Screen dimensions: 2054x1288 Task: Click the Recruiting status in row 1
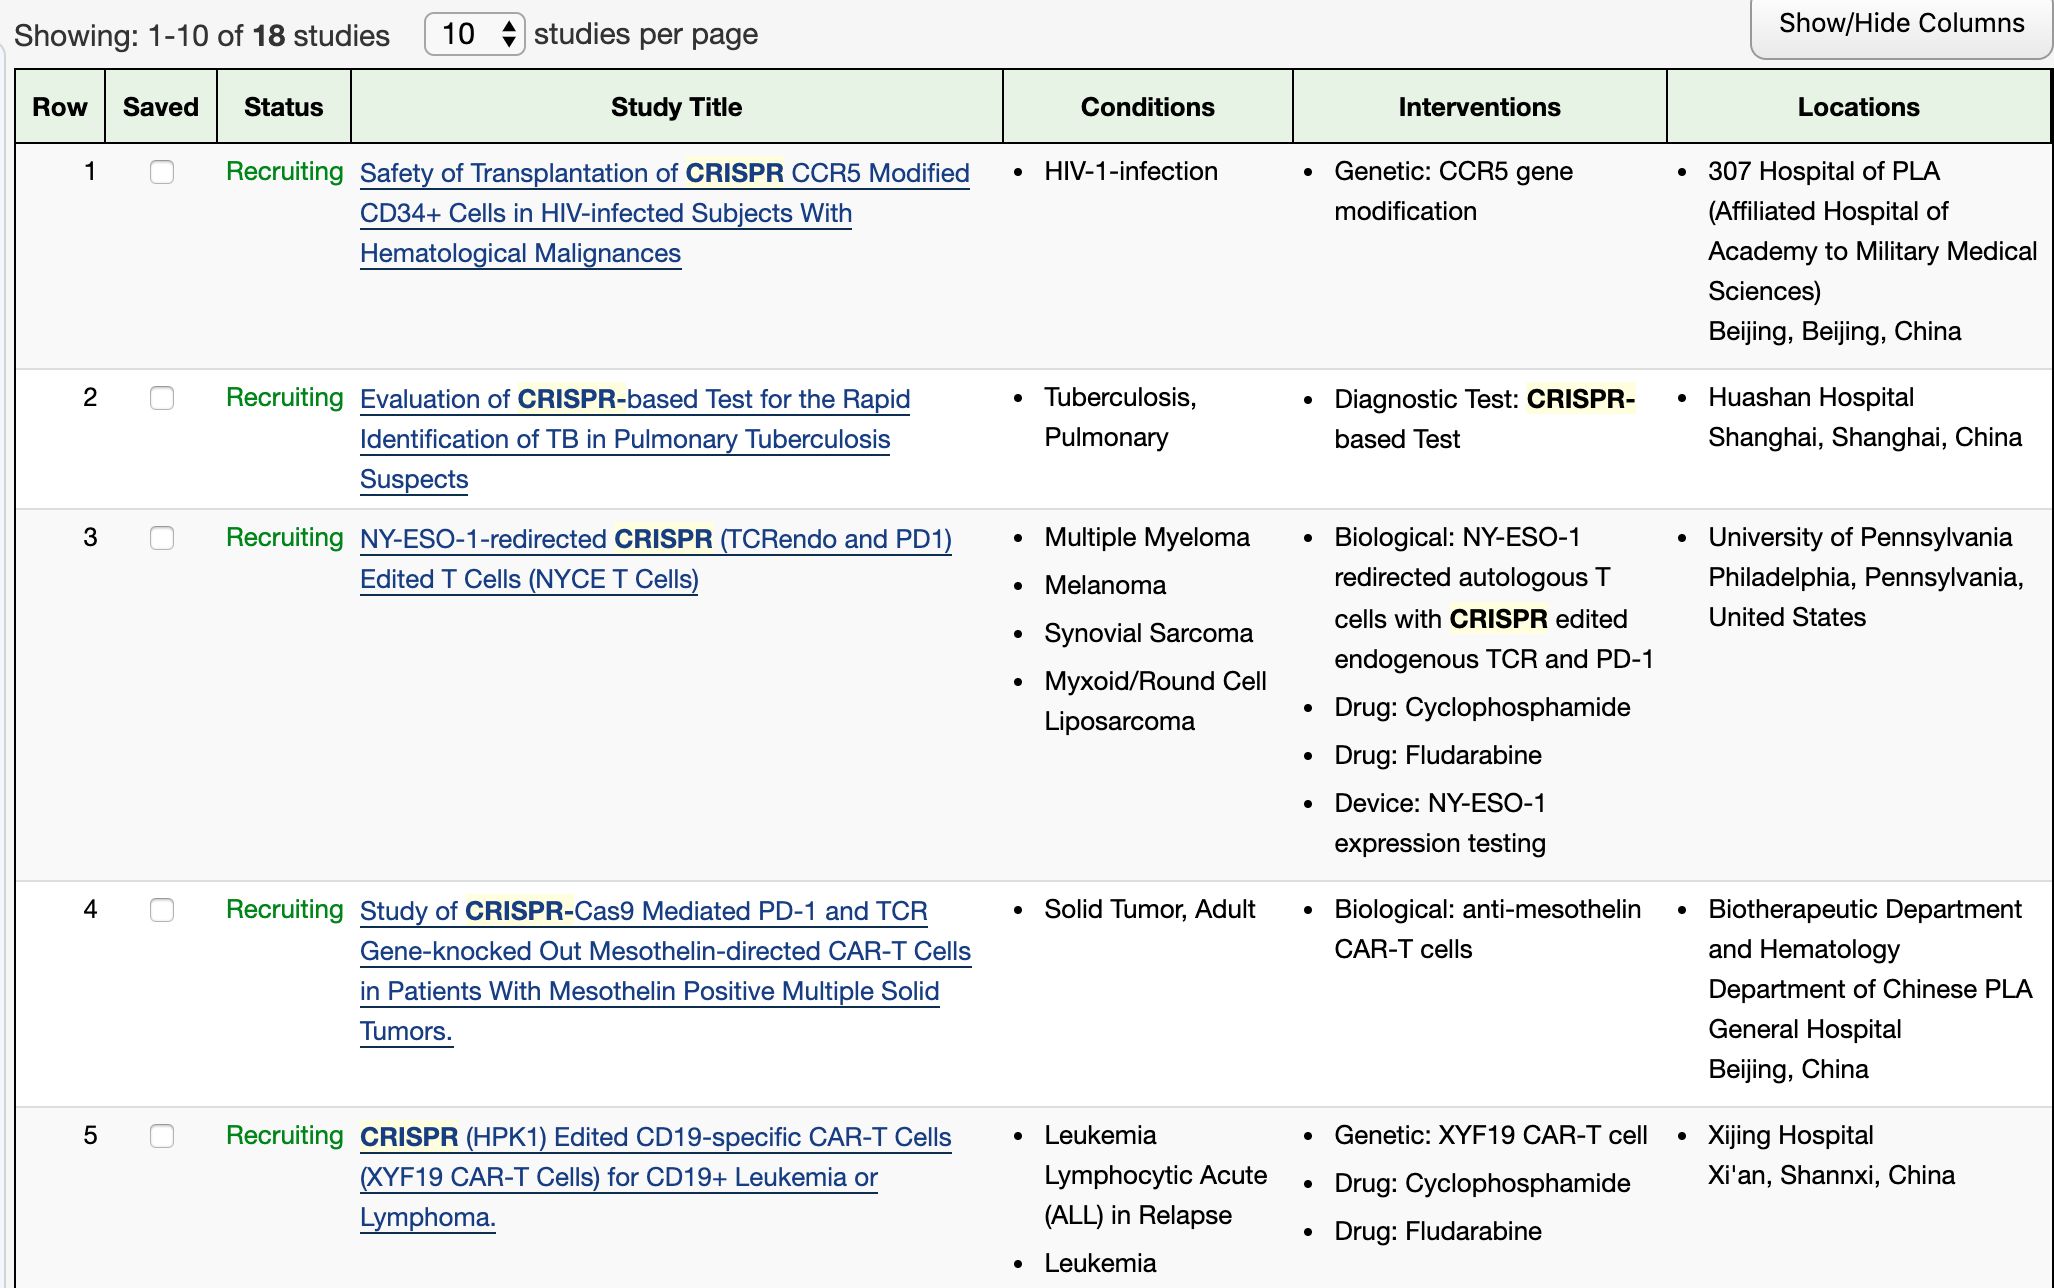[x=285, y=171]
